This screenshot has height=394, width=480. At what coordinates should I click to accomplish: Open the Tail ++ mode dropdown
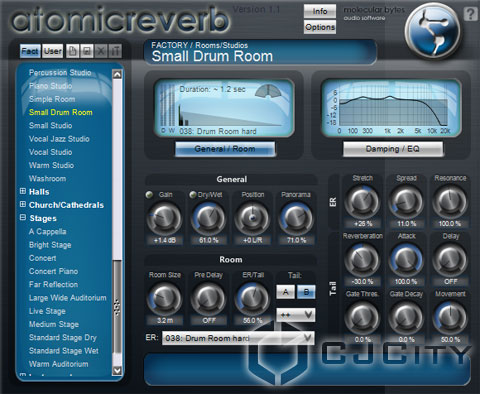tap(296, 315)
